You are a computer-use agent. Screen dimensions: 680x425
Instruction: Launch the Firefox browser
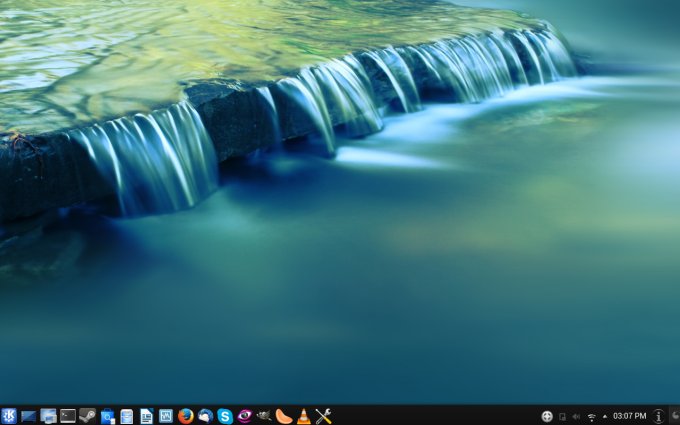[185, 416]
